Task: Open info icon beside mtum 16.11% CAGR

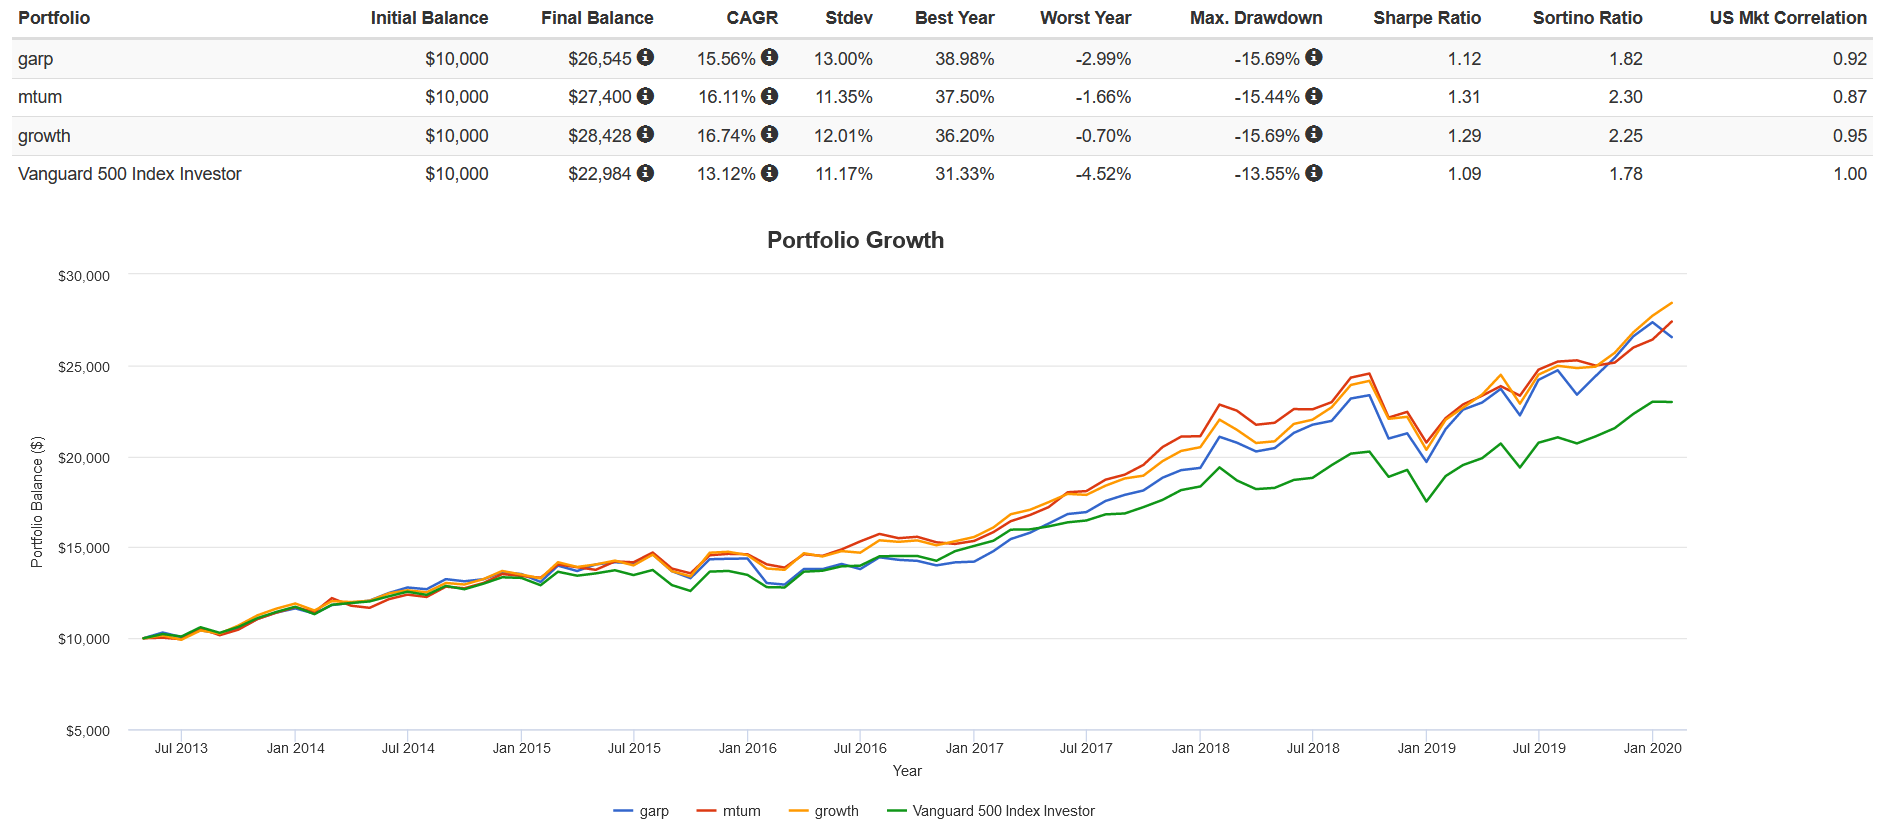Action: [769, 96]
